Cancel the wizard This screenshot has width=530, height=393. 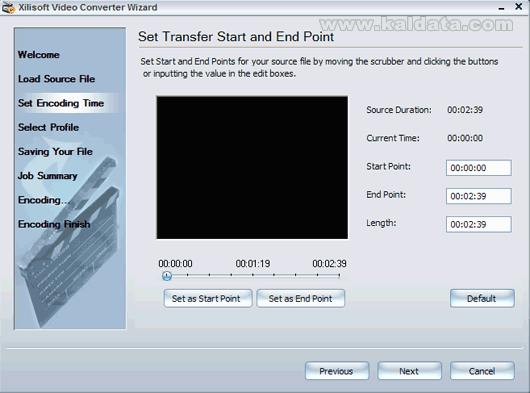[x=482, y=371]
